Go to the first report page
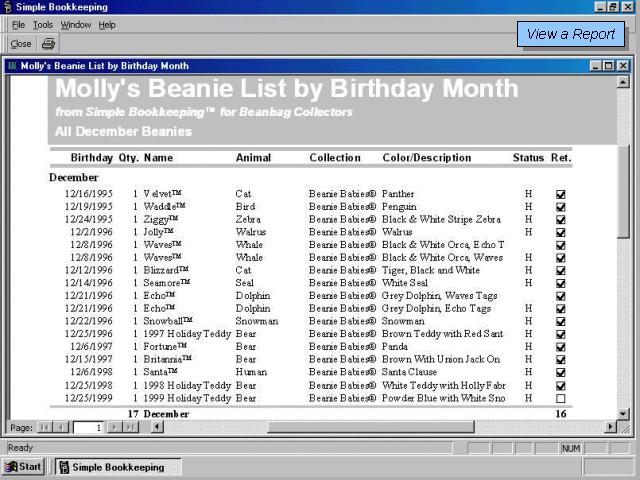 coord(45,427)
